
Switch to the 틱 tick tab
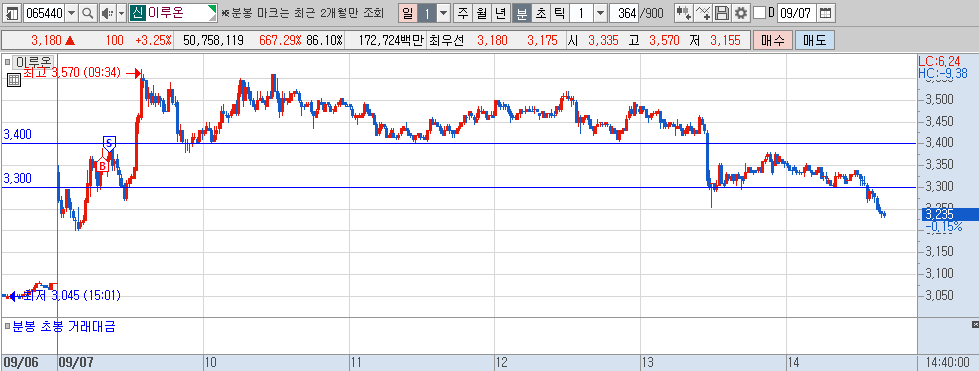click(x=559, y=12)
